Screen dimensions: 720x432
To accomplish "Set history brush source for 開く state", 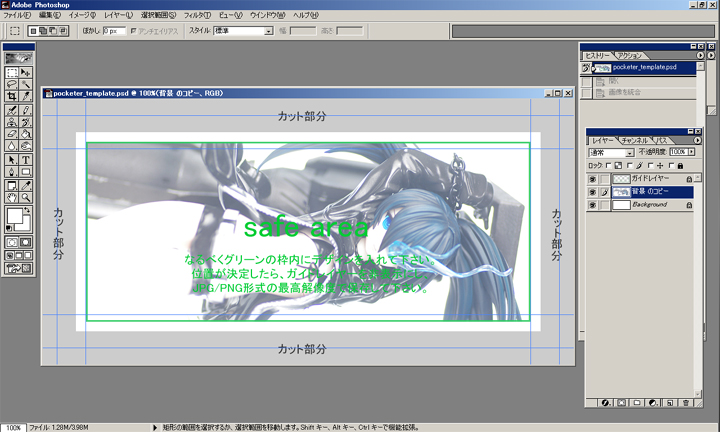I will click(x=586, y=82).
